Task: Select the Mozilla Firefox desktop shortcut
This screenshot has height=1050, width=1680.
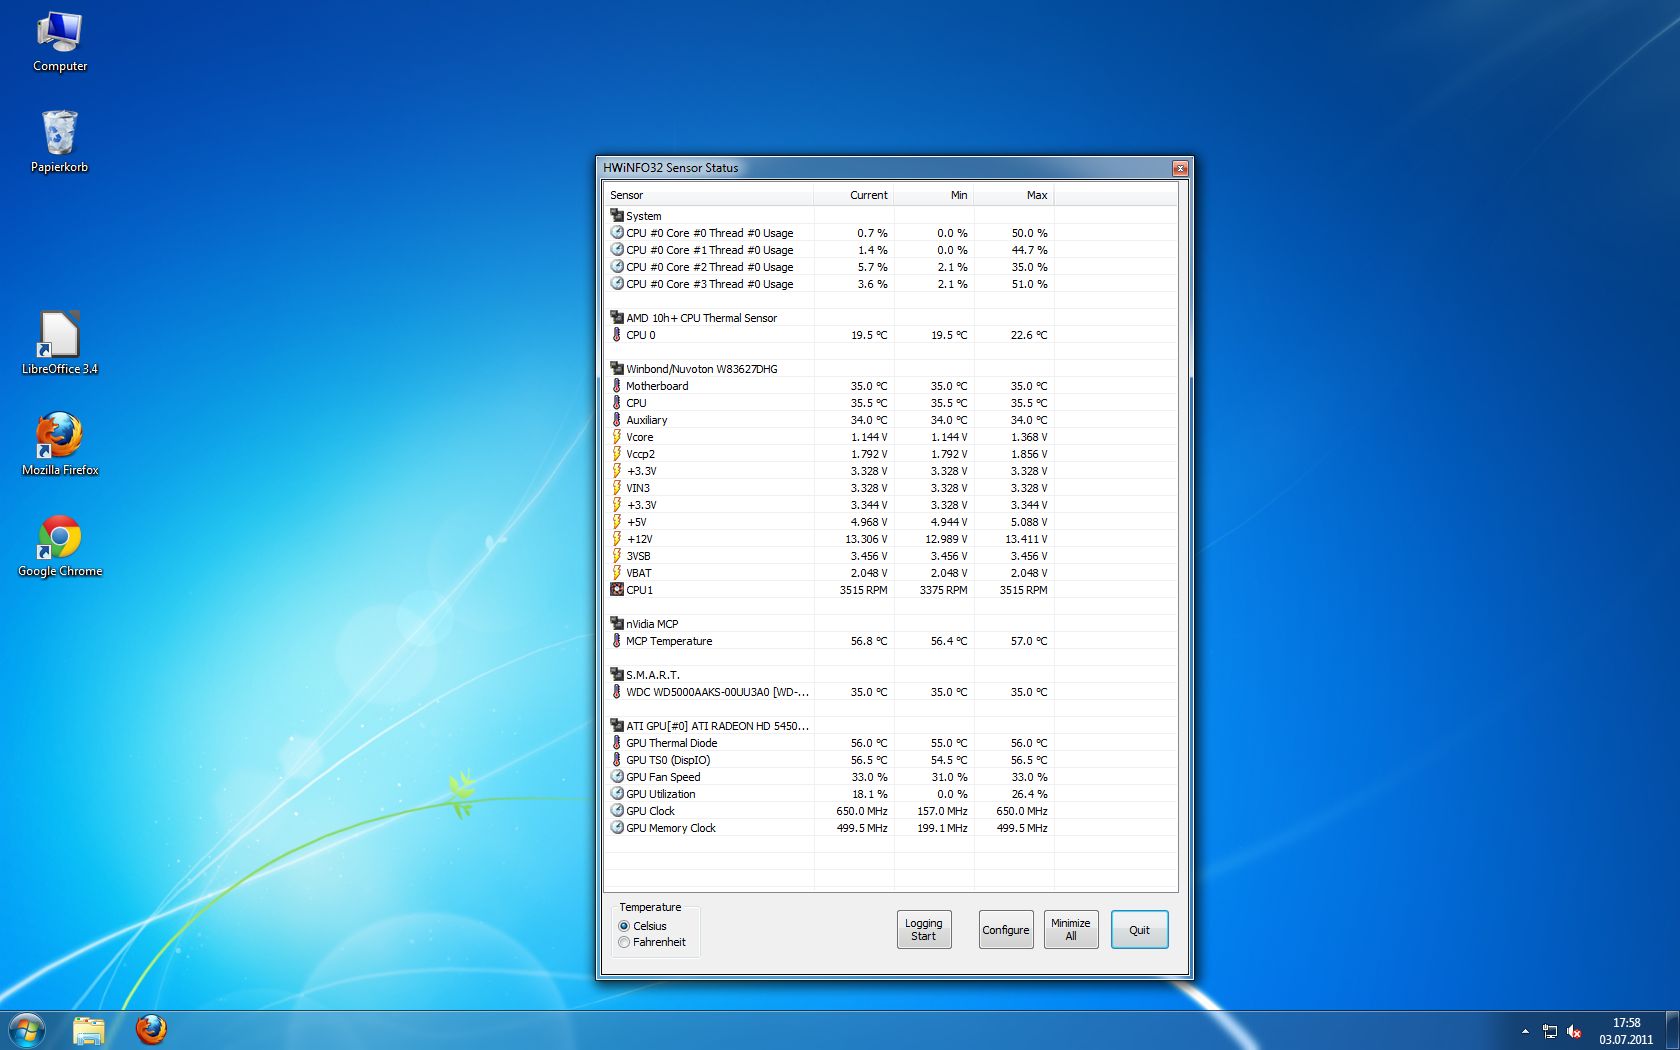Action: (60, 445)
